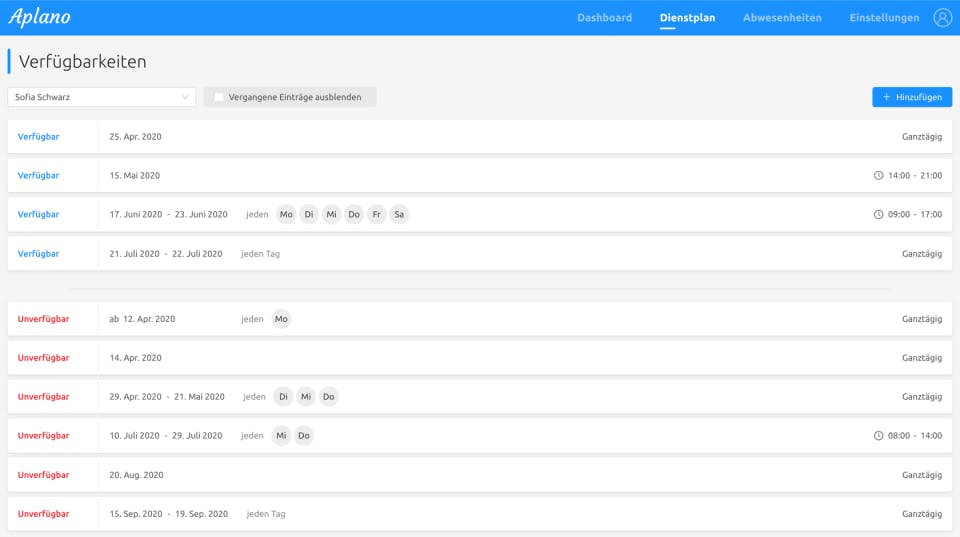Click the 'Do' chip in the 29. Apr. row
The width and height of the screenshot is (960, 537).
329,397
